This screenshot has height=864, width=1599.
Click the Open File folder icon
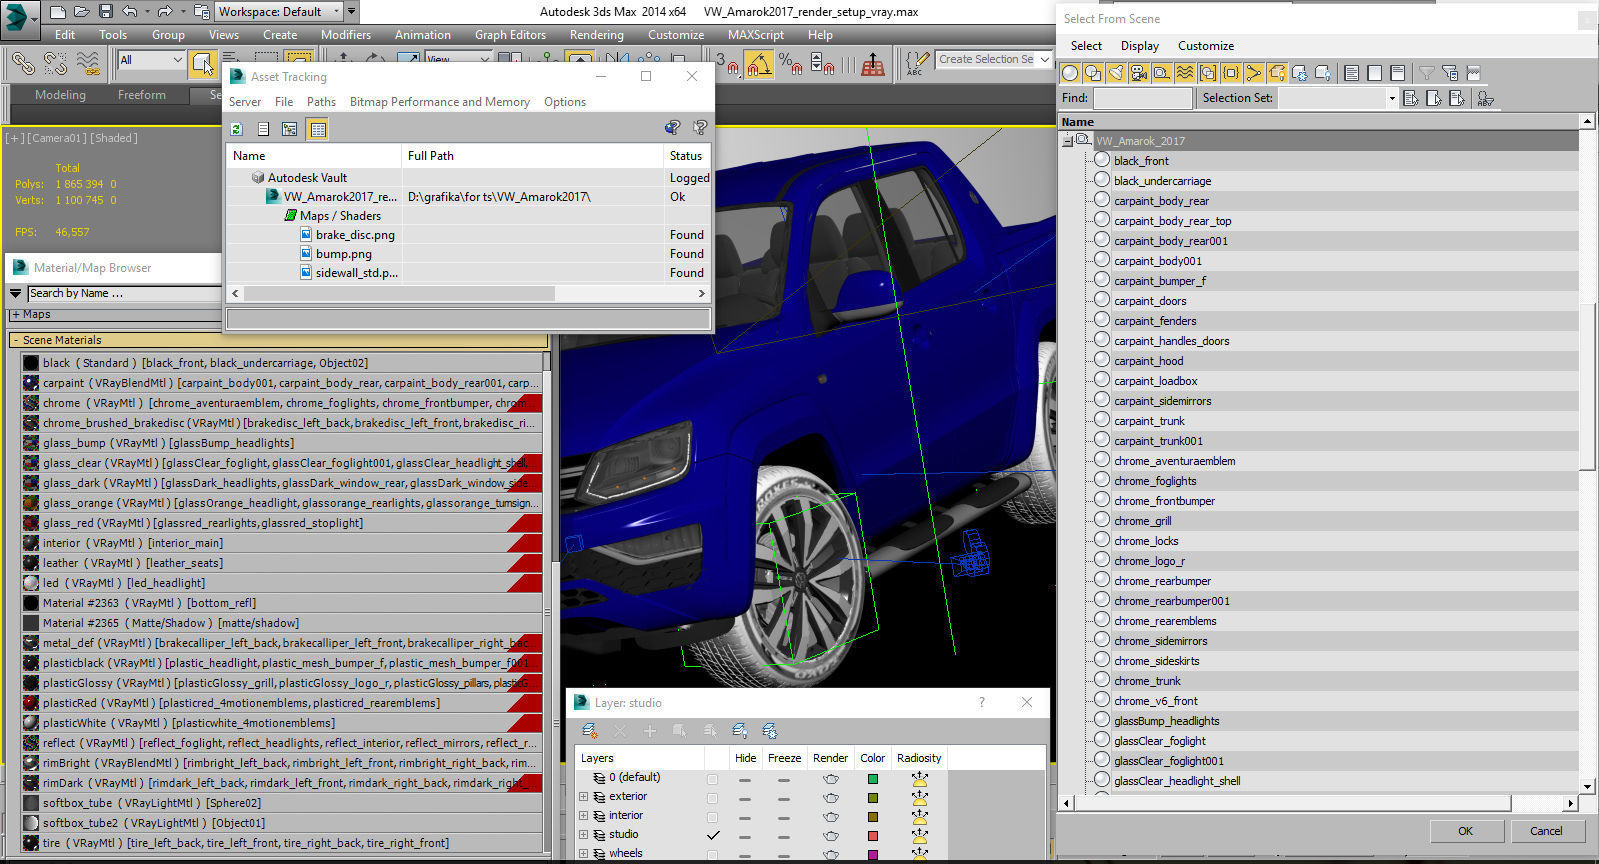(81, 12)
